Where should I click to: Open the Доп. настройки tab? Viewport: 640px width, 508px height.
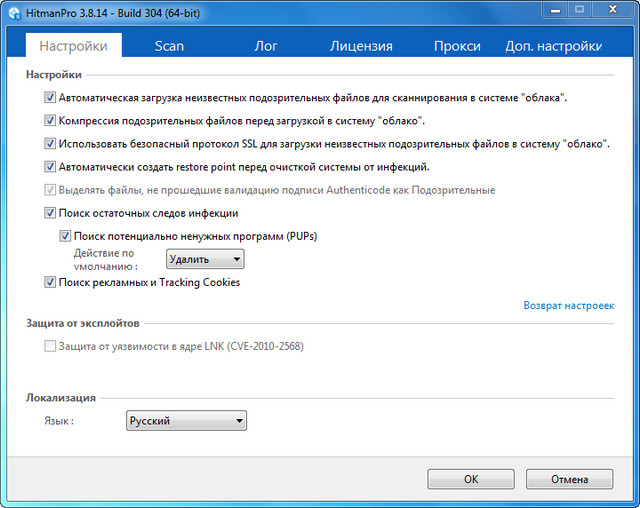point(553,46)
